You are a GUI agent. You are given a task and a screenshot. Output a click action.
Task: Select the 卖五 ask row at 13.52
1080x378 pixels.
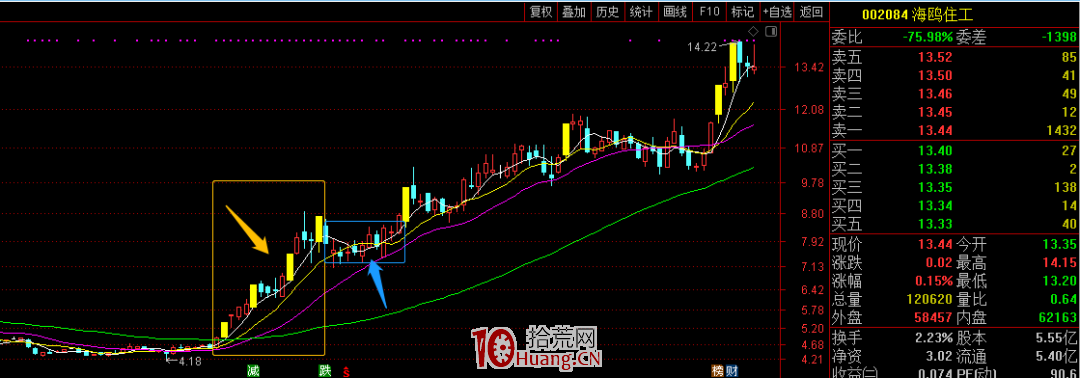[955, 58]
